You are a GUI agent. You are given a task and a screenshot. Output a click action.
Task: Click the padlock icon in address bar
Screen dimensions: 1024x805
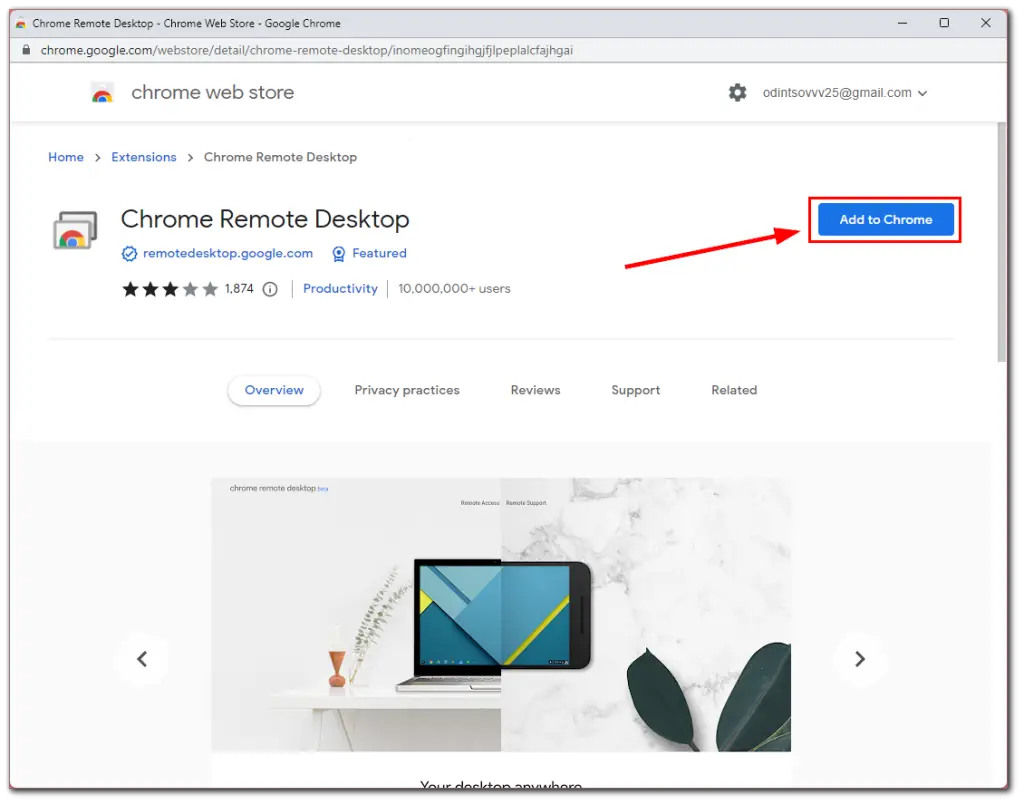26,50
